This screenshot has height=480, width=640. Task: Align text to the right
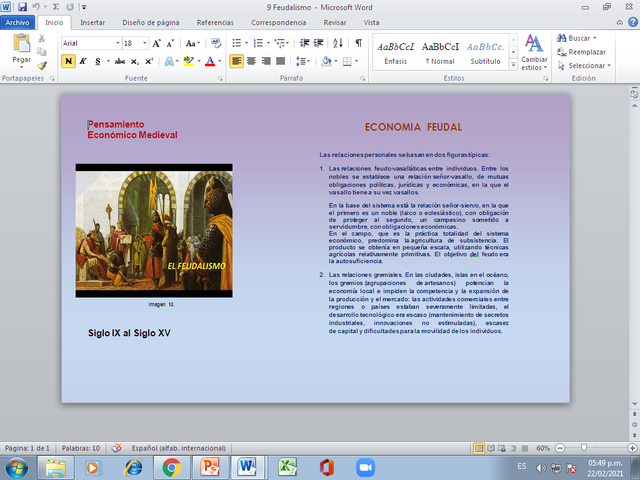pos(266,61)
